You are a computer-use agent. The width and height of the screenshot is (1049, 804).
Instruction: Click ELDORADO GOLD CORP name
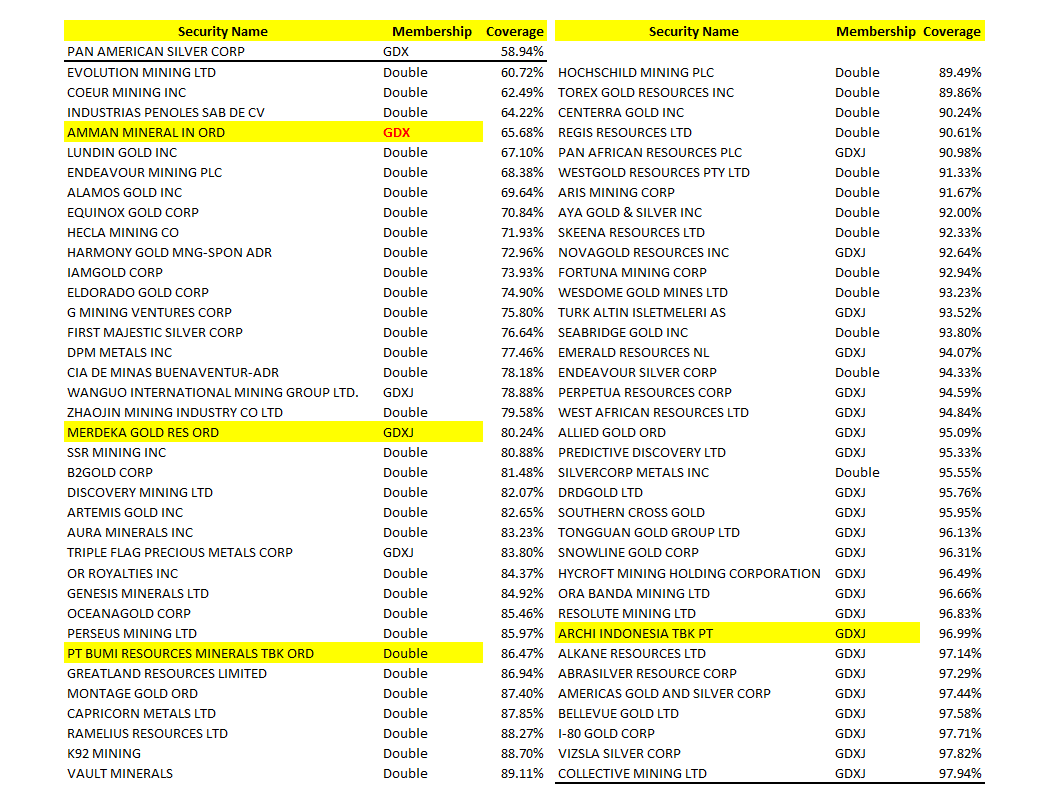(x=138, y=293)
